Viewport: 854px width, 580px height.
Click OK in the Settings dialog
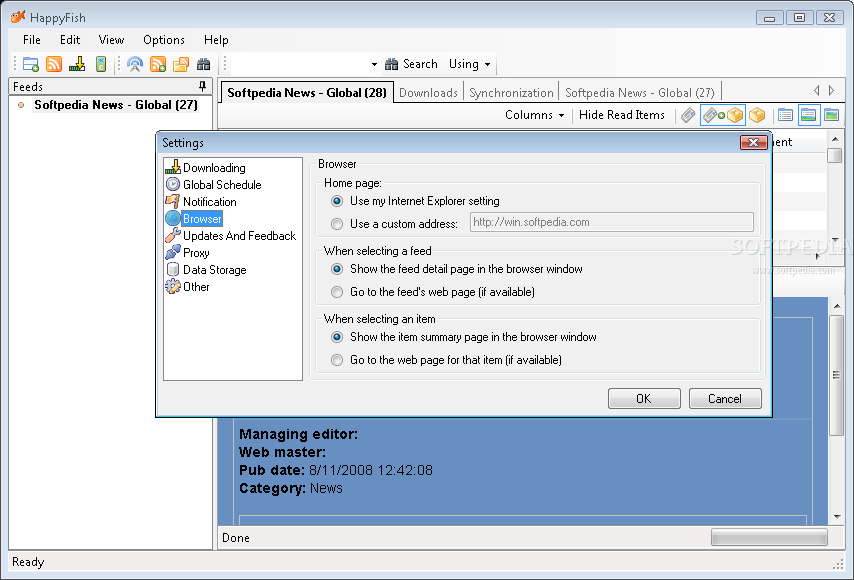pyautogui.click(x=644, y=399)
